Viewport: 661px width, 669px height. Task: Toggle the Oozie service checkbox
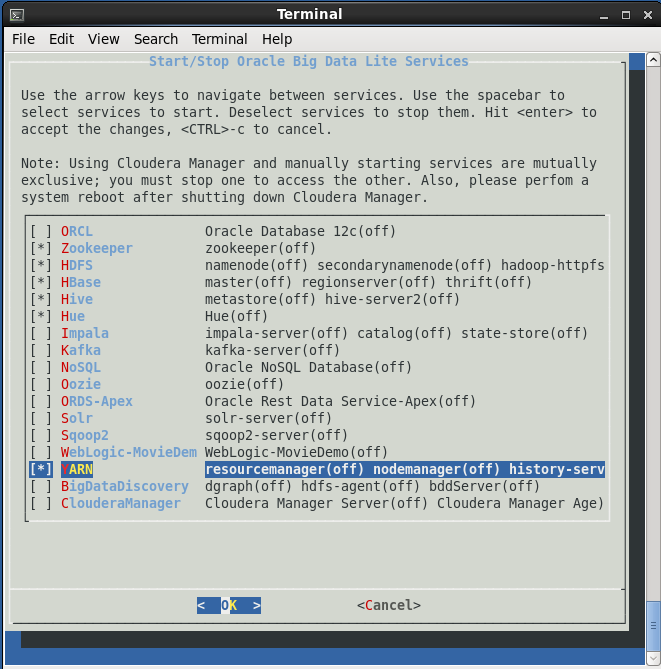(x=41, y=384)
